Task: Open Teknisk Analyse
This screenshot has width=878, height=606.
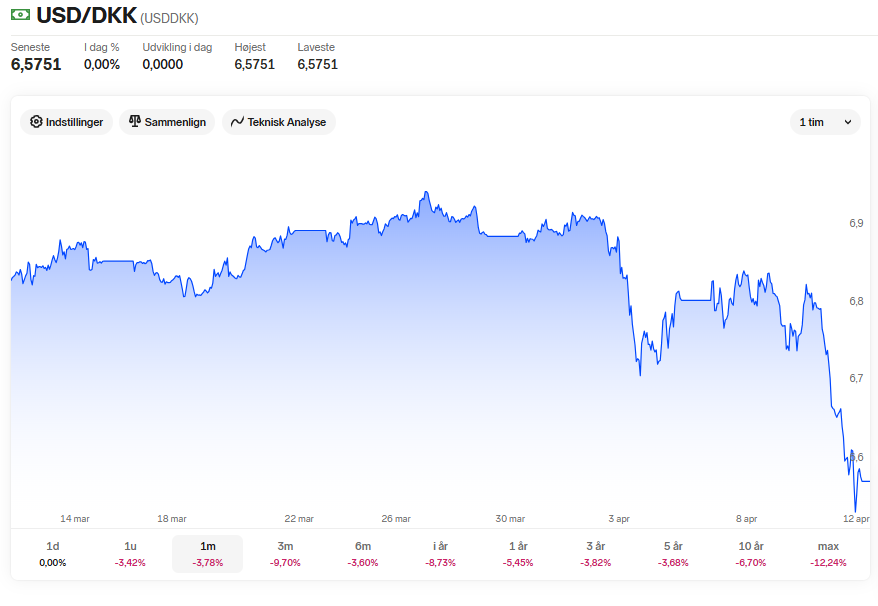Action: point(279,122)
